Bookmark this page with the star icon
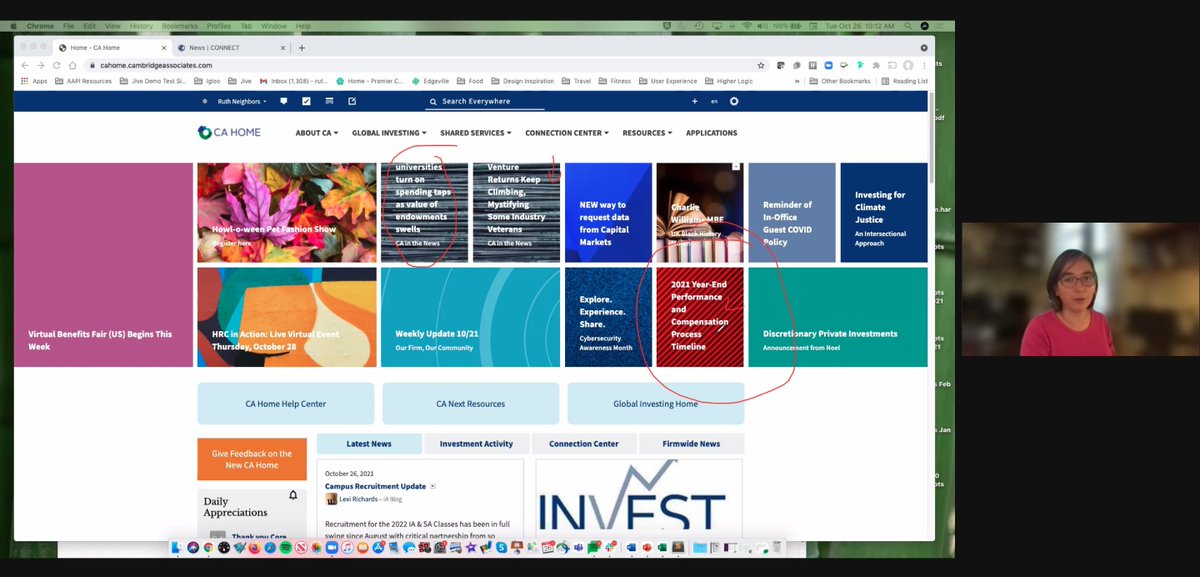The width and height of the screenshot is (1200, 577). tap(761, 65)
